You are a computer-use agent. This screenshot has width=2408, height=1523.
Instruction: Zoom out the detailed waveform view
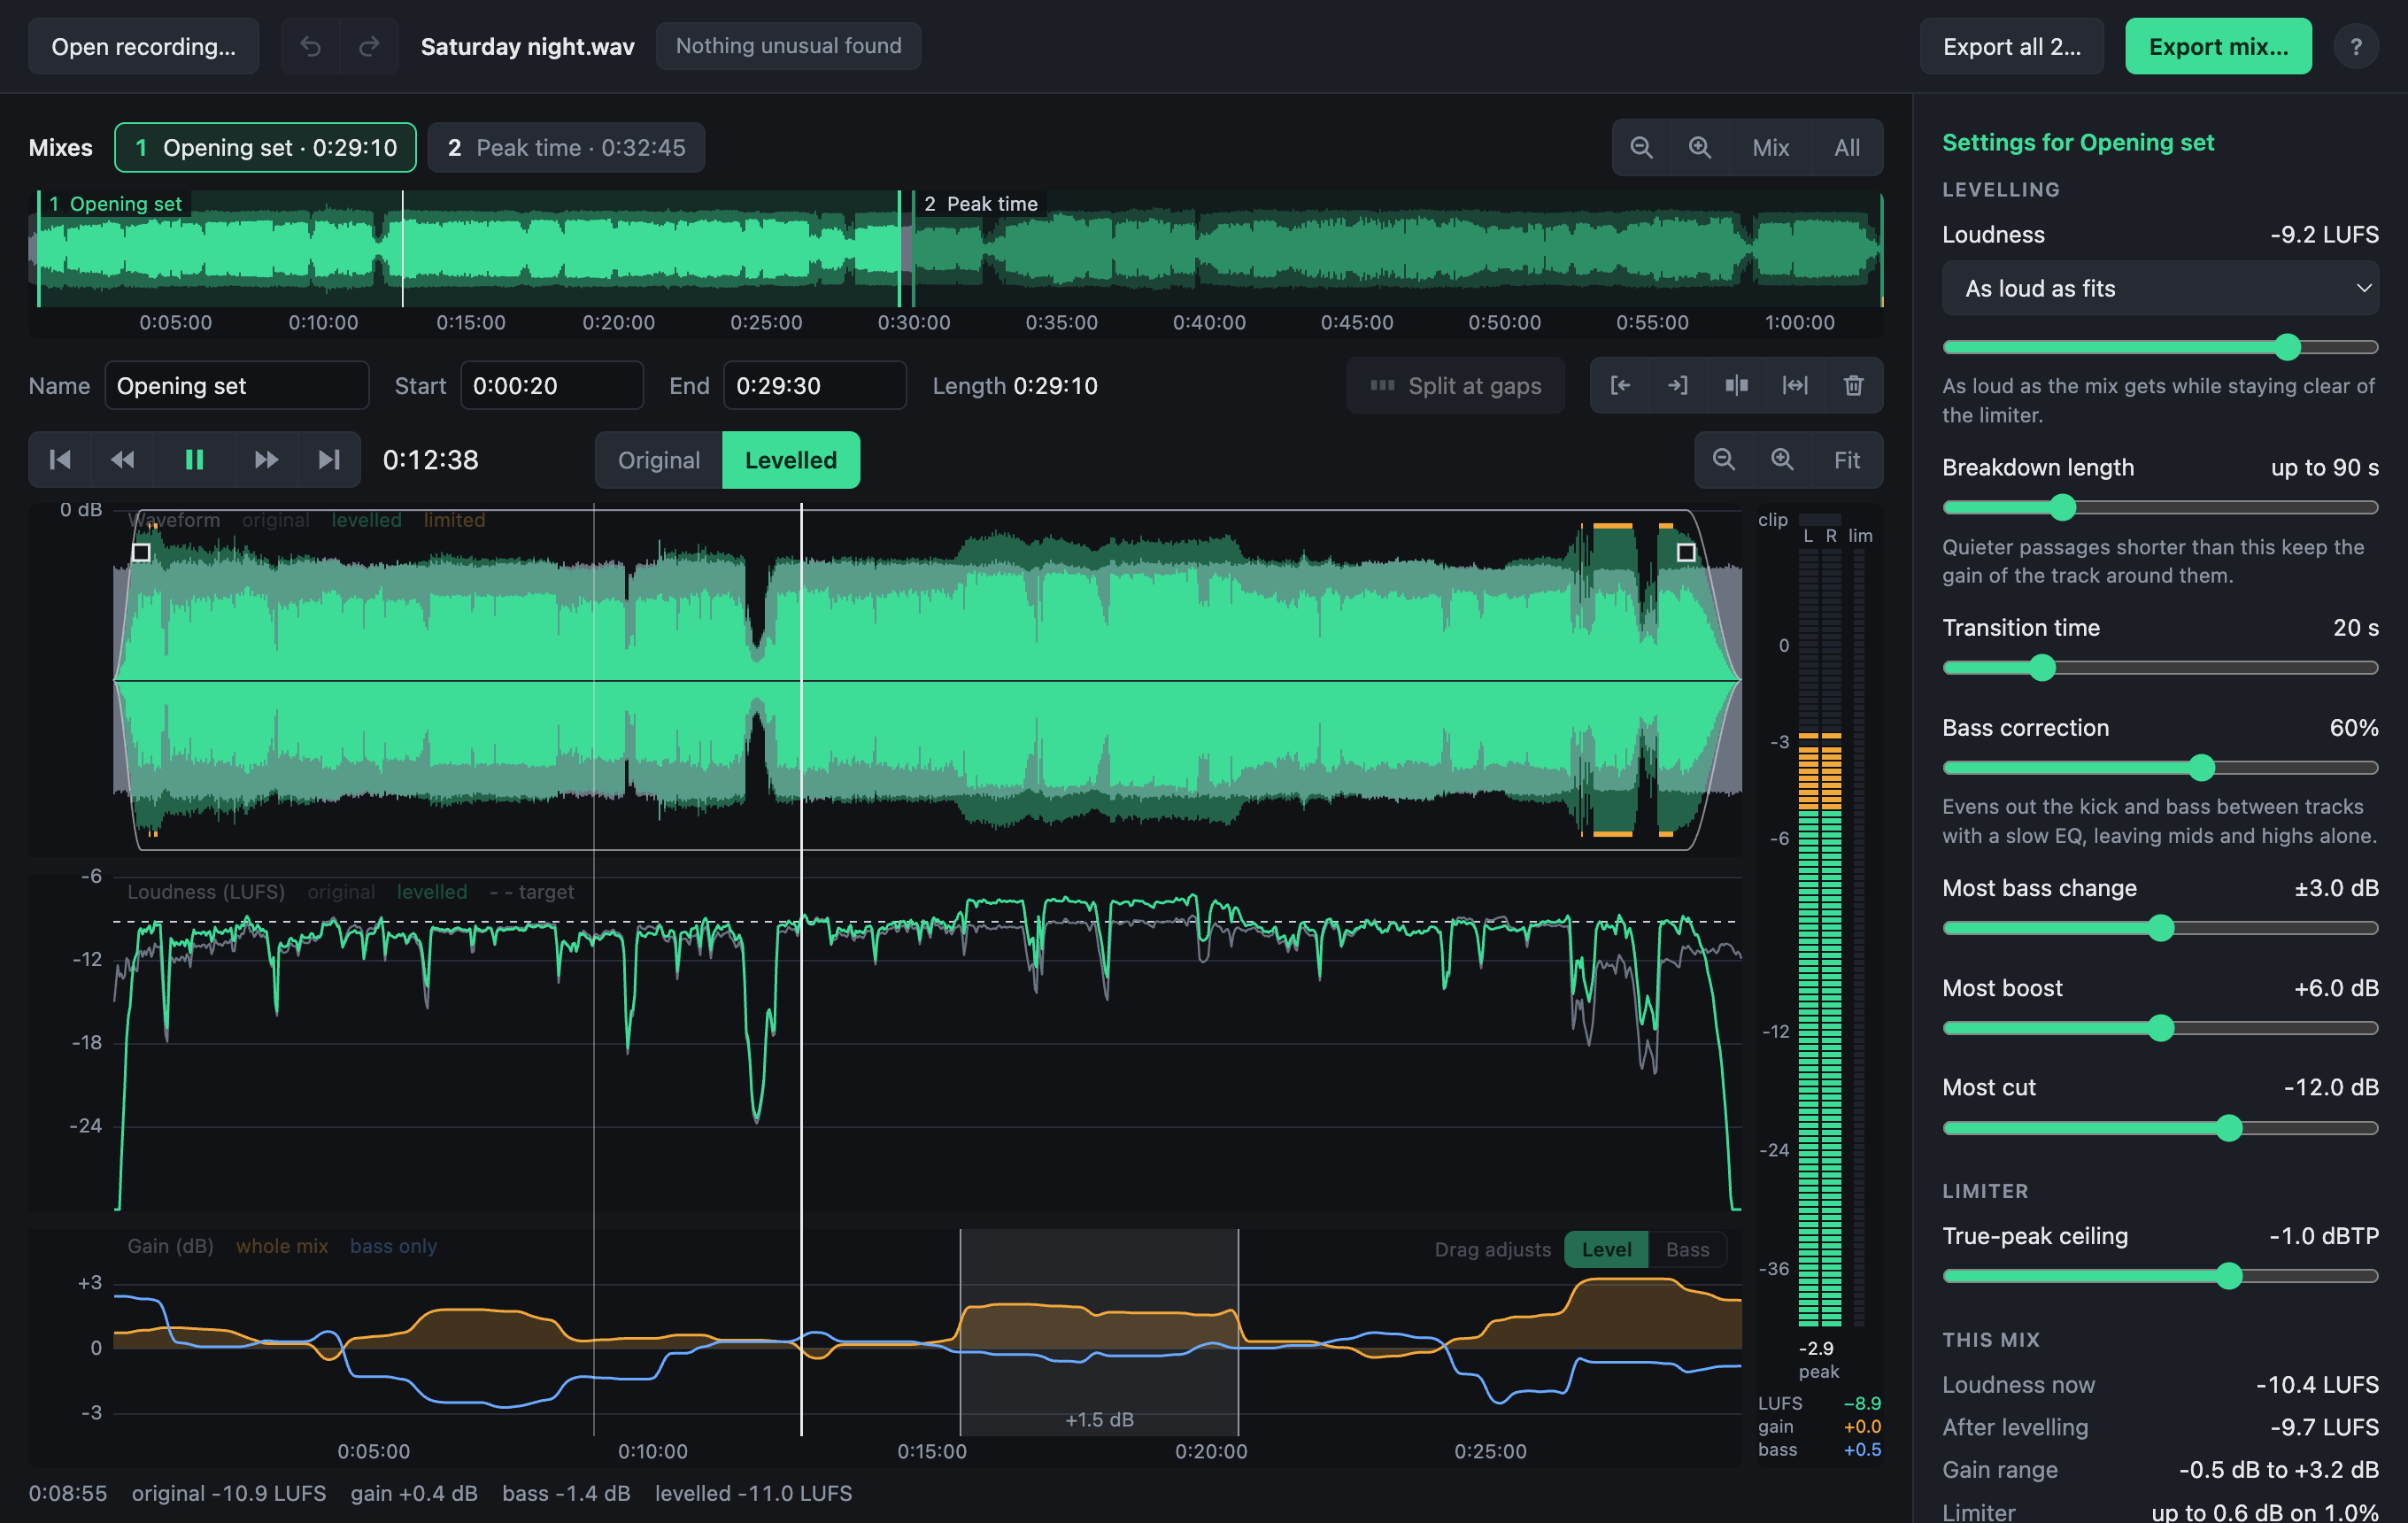point(1723,460)
